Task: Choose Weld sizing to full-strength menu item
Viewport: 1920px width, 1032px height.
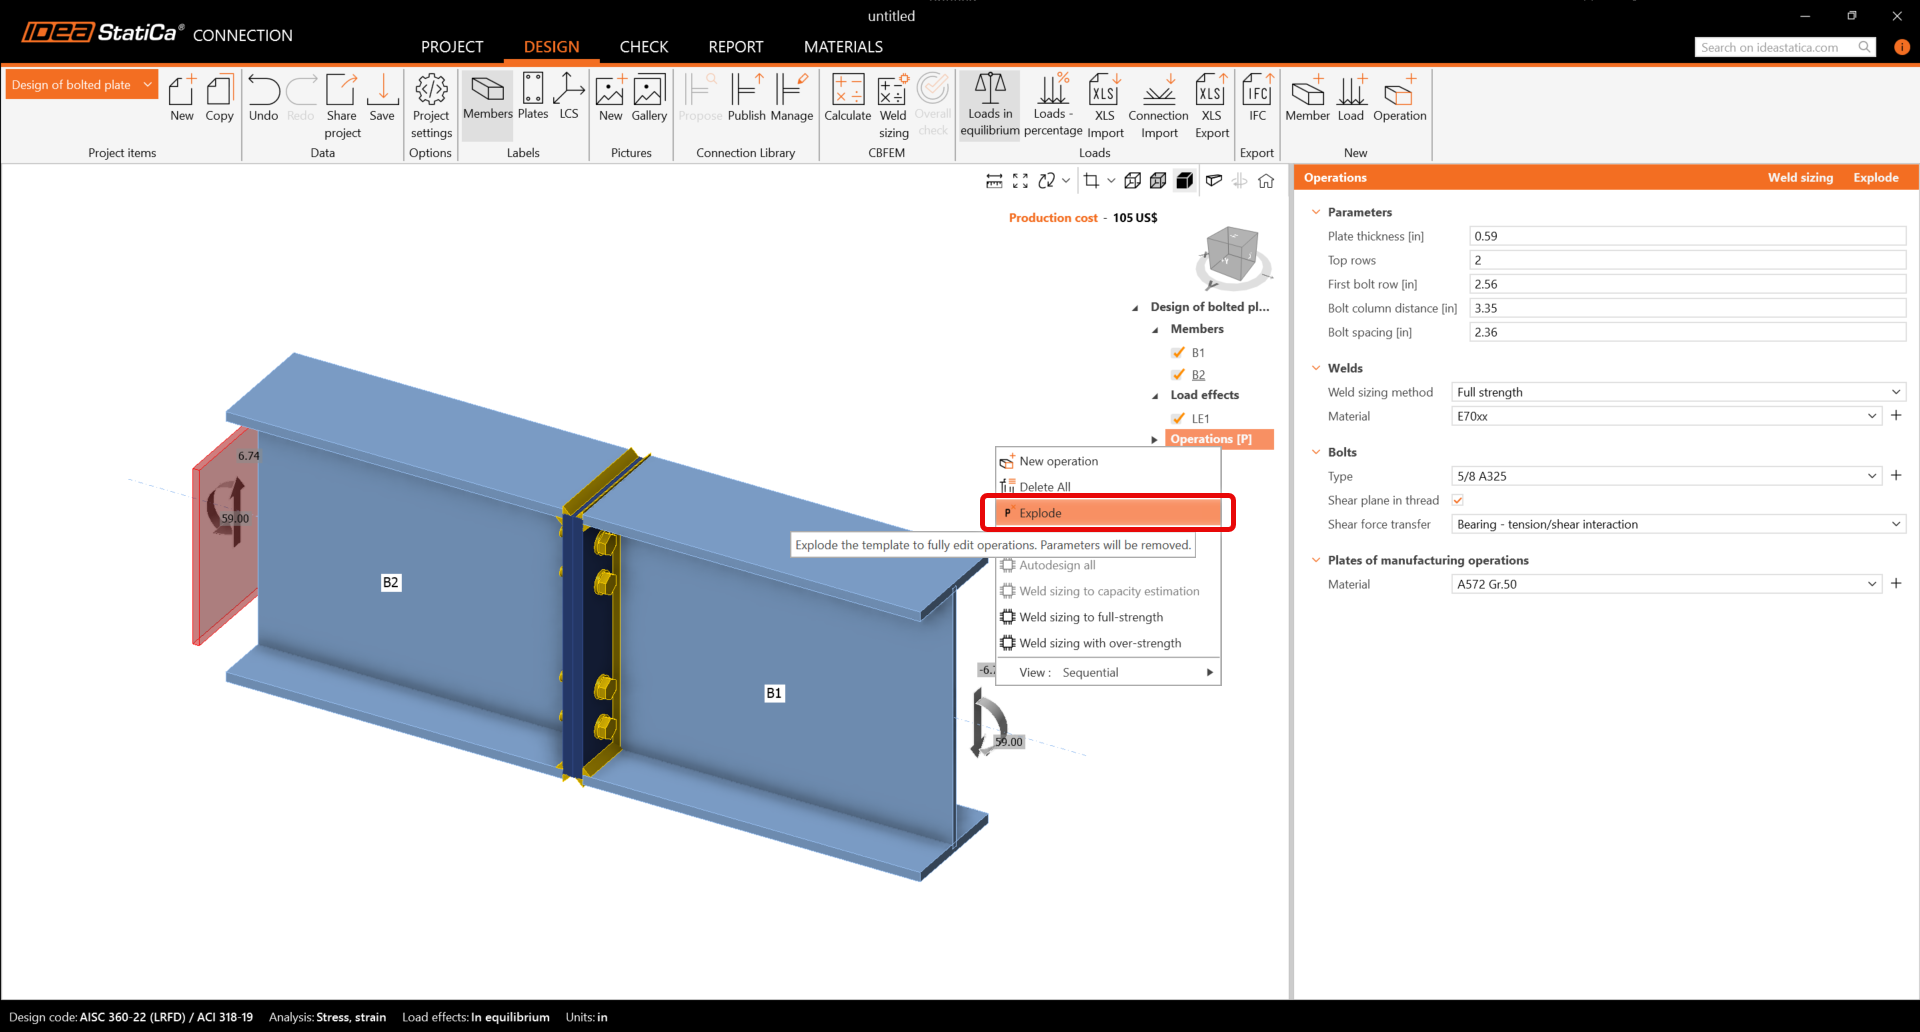Action: click(1091, 617)
